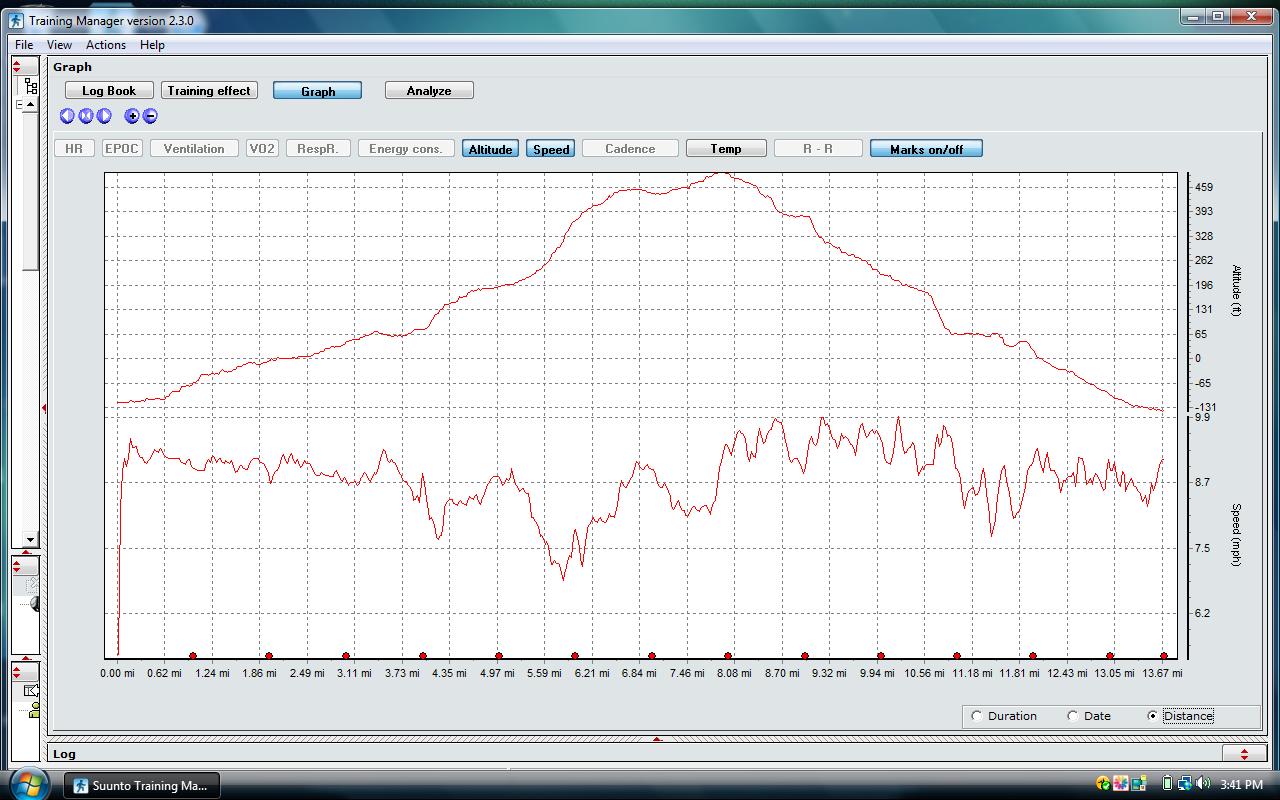
Task: Click the middle reset view icon between arrows
Action: (86, 116)
